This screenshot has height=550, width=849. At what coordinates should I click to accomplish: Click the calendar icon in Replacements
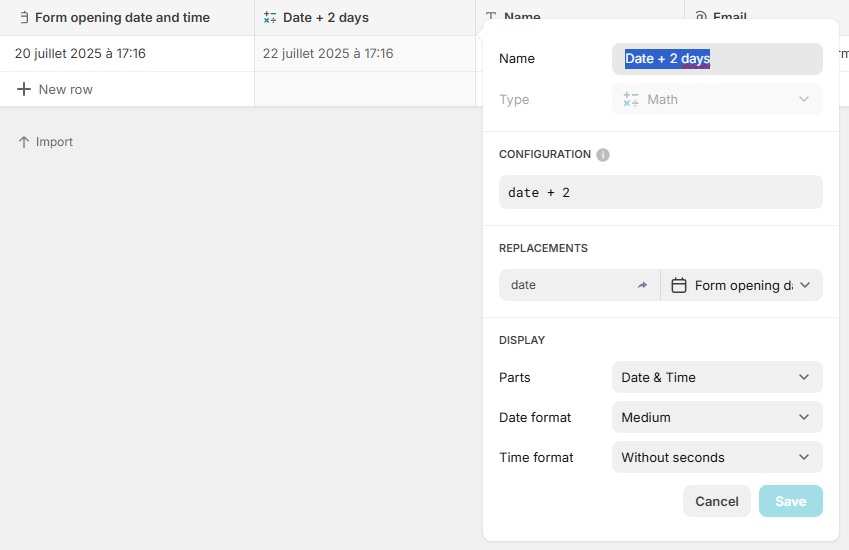coord(679,285)
